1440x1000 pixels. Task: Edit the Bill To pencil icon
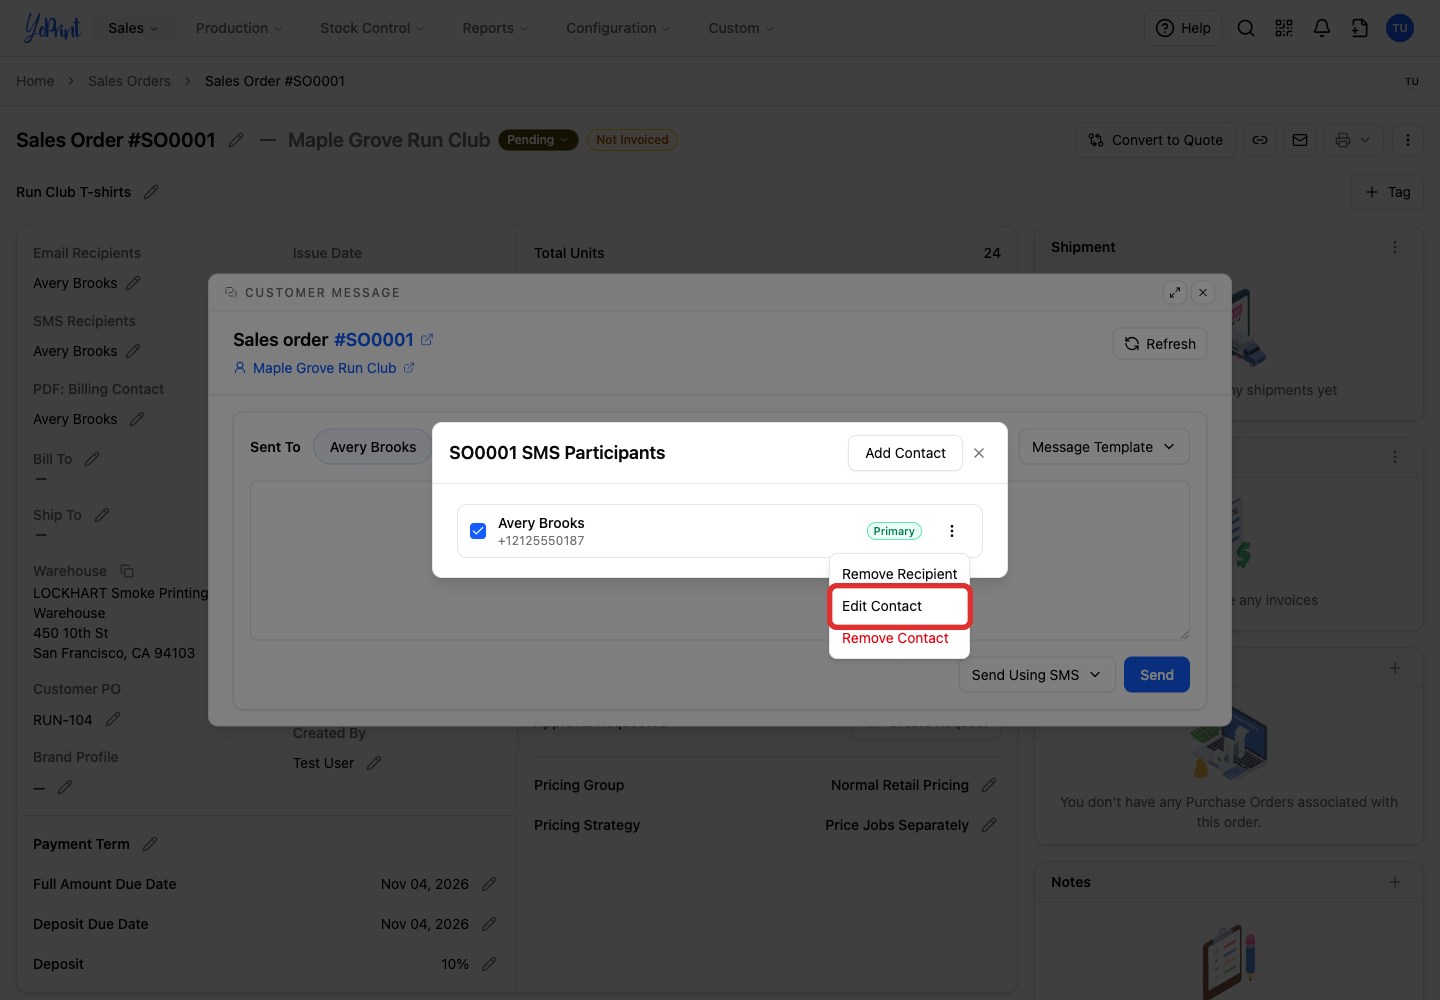92,459
